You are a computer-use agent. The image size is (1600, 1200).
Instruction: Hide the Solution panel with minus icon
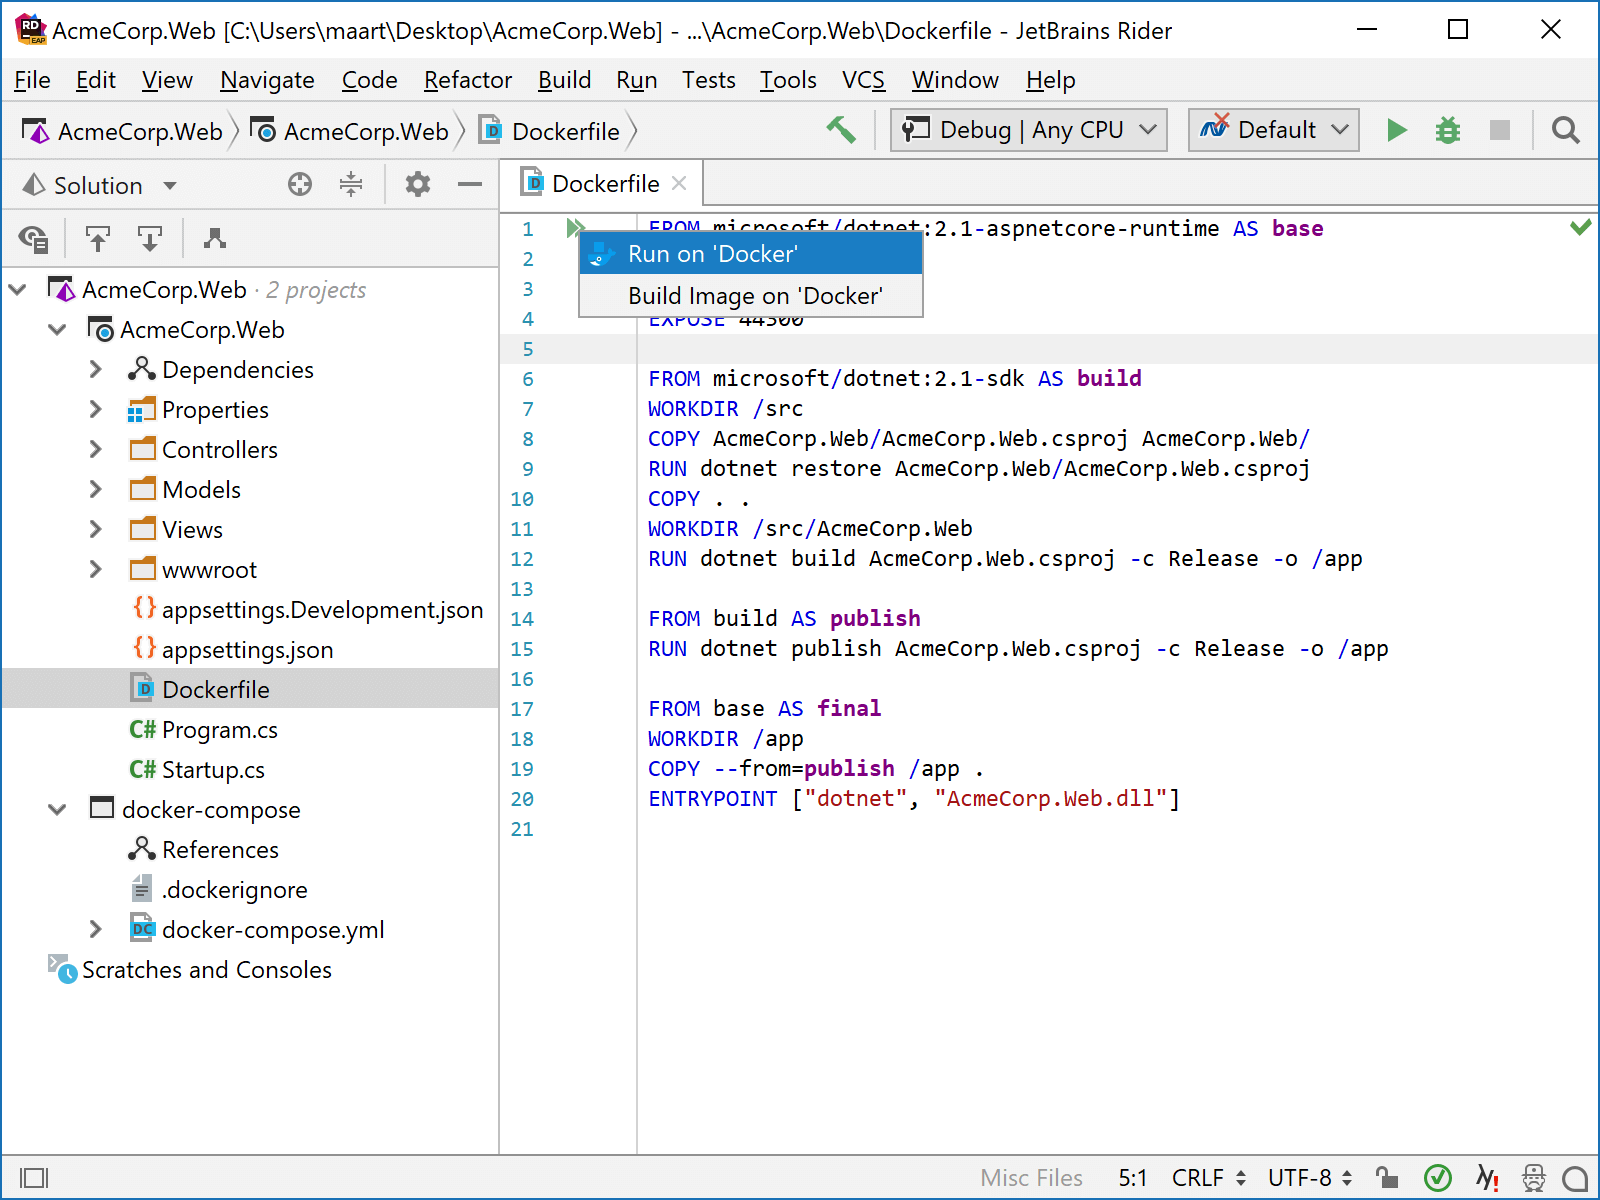pos(470,184)
